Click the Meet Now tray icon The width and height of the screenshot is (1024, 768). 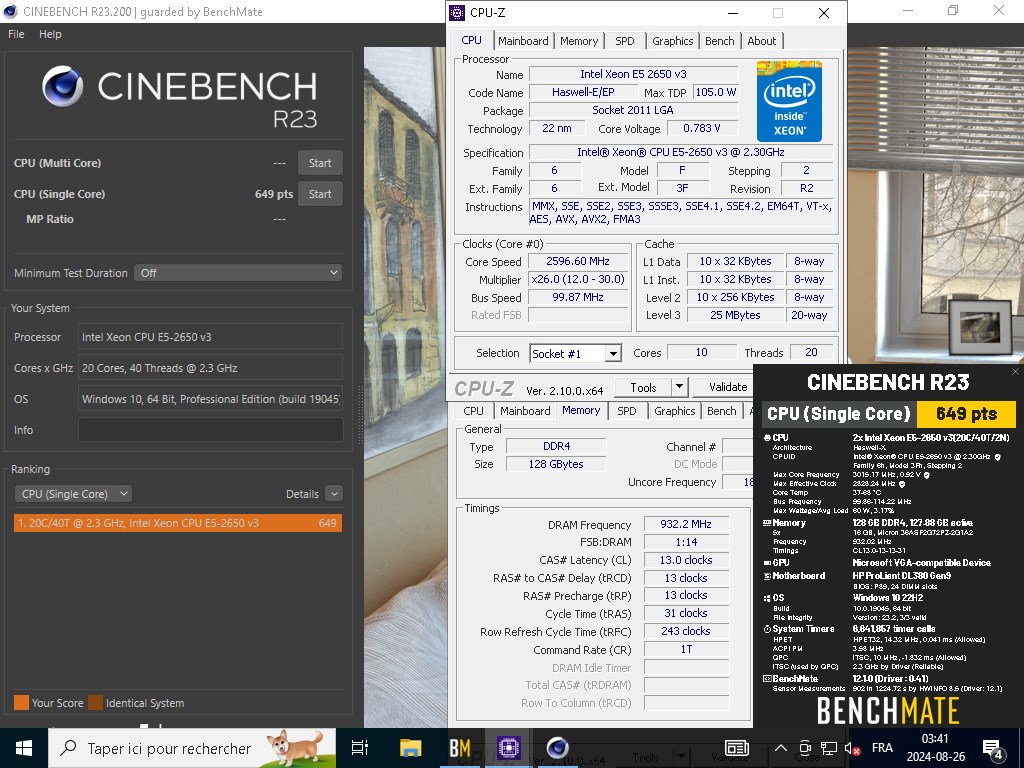(x=805, y=748)
